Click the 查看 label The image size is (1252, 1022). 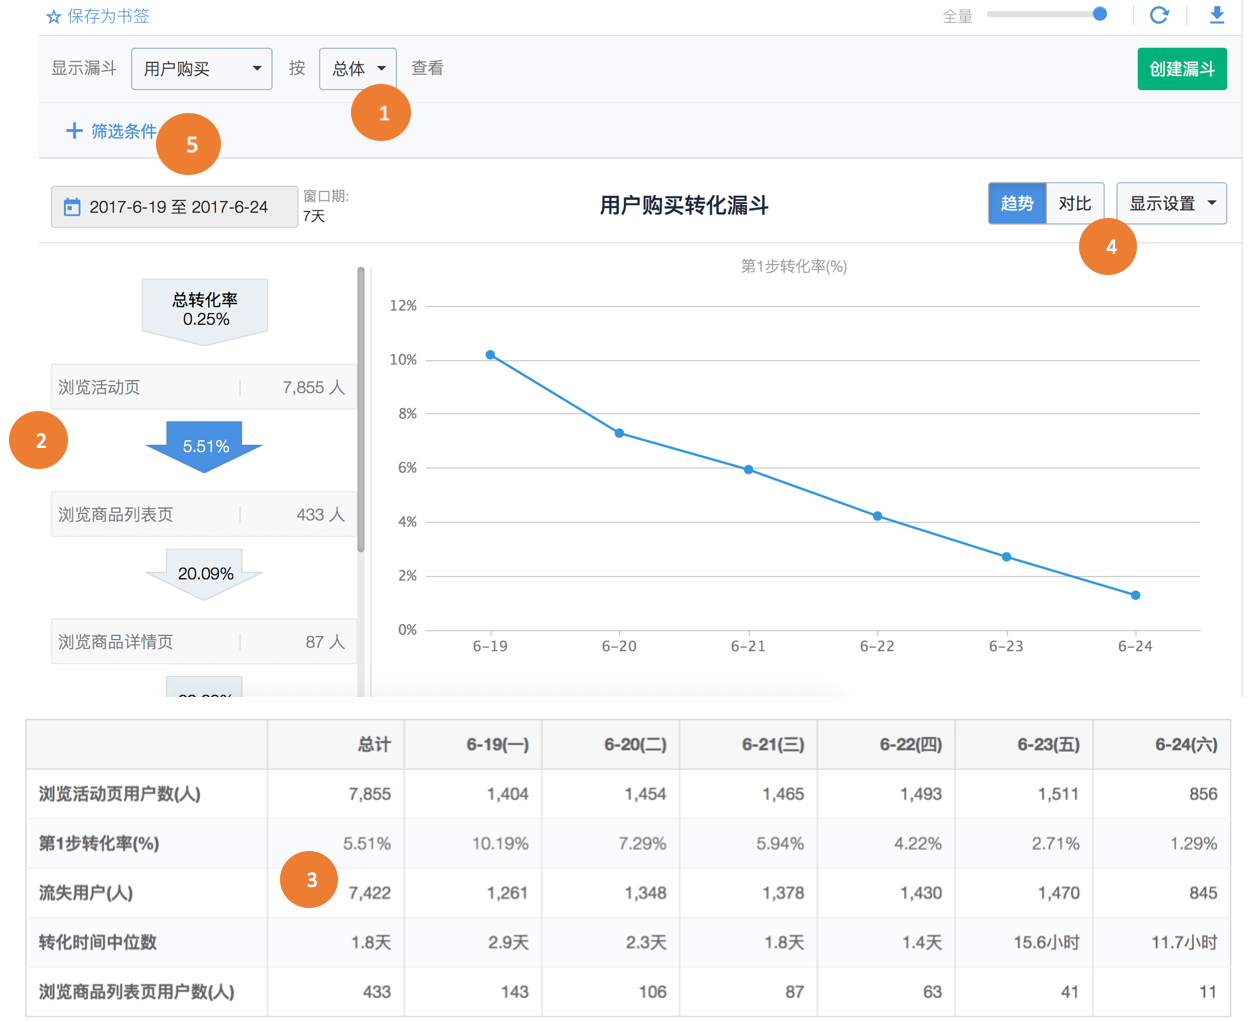coord(427,68)
